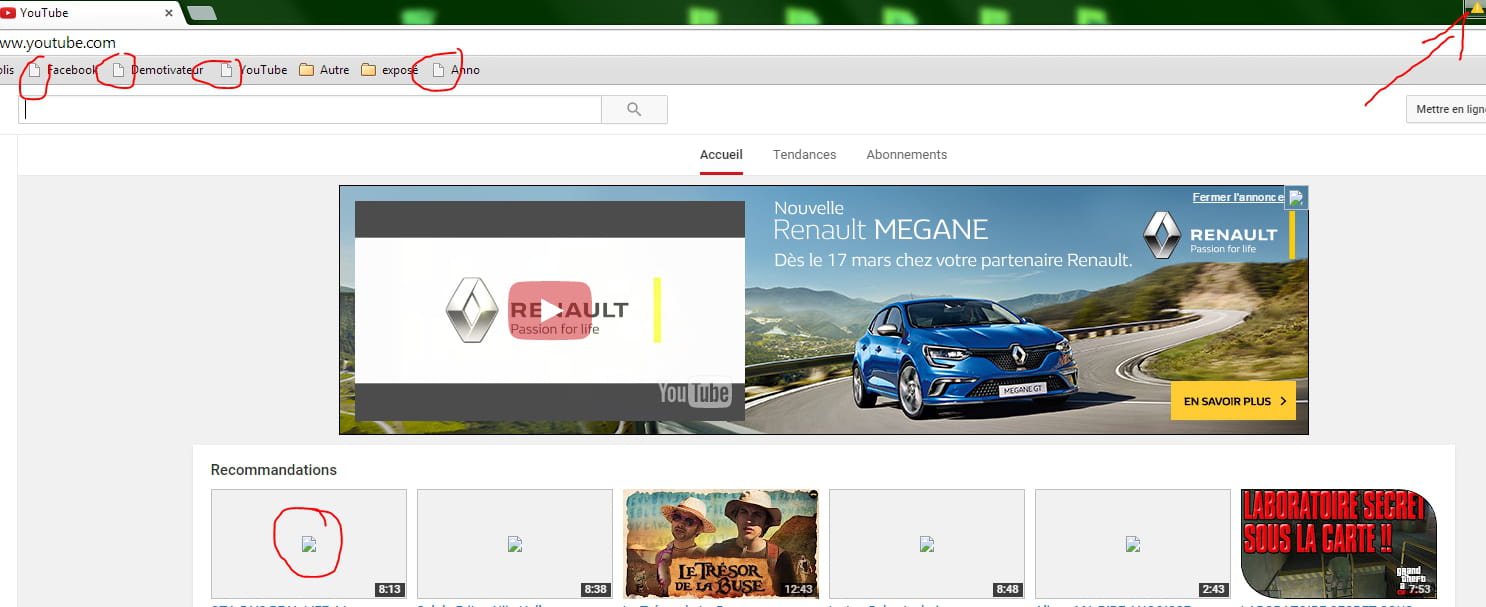Click the broken image icon beside Fermer l'annonce

[1297, 198]
